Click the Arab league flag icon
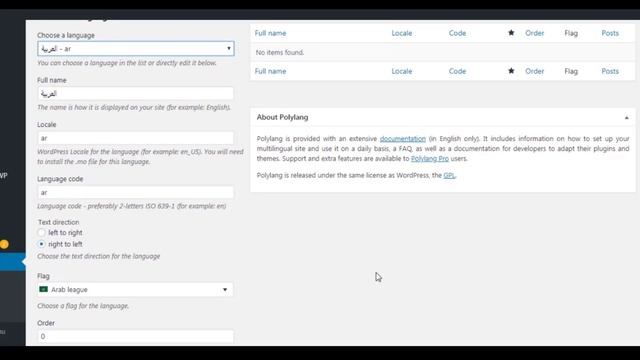 pyautogui.click(x=43, y=289)
